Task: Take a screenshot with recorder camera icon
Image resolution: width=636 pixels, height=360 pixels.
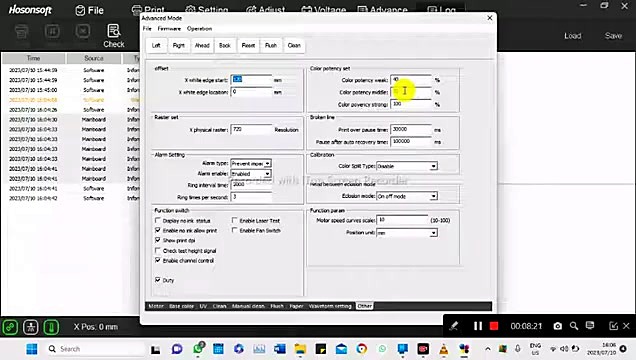Action: [x=558, y=326]
